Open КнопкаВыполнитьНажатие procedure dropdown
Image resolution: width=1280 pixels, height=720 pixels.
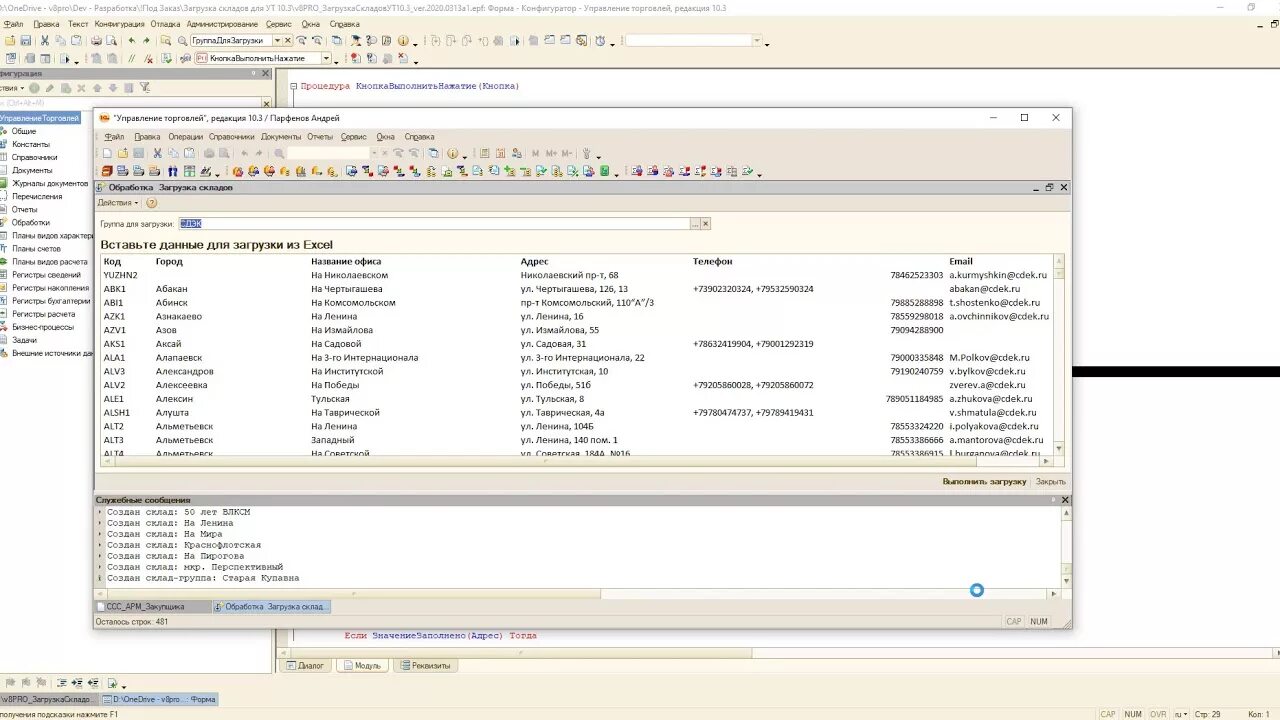(326, 59)
